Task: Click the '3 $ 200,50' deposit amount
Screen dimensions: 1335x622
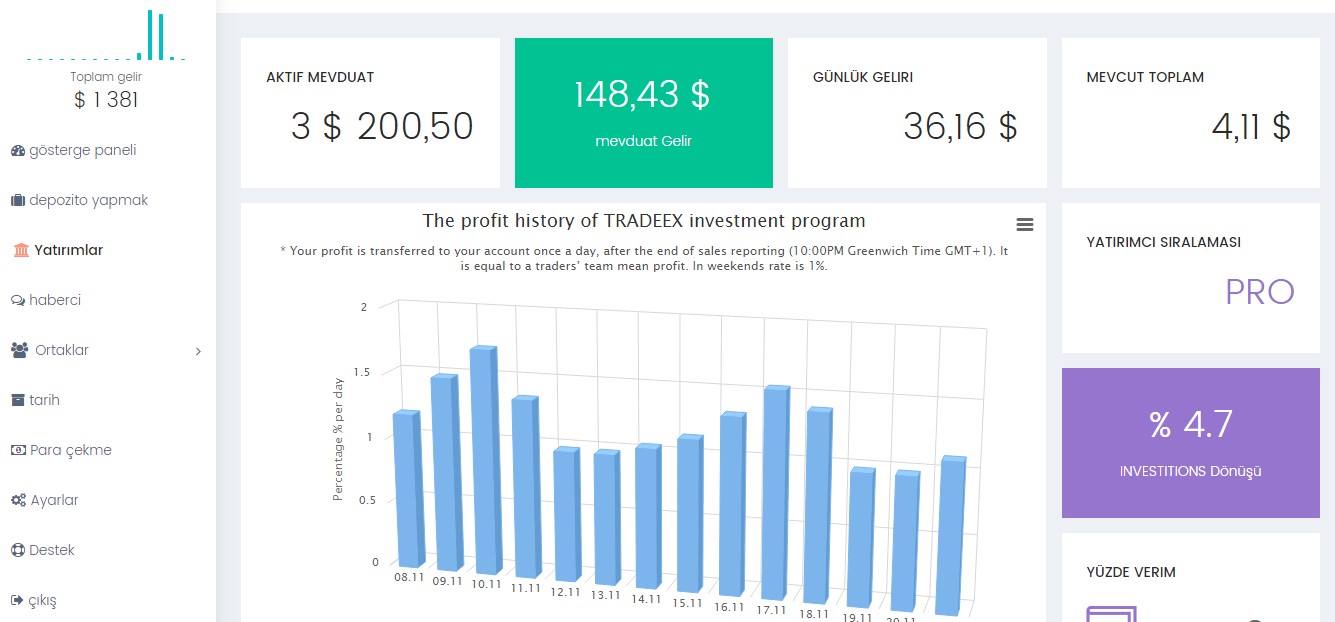Action: pyautogui.click(x=382, y=127)
